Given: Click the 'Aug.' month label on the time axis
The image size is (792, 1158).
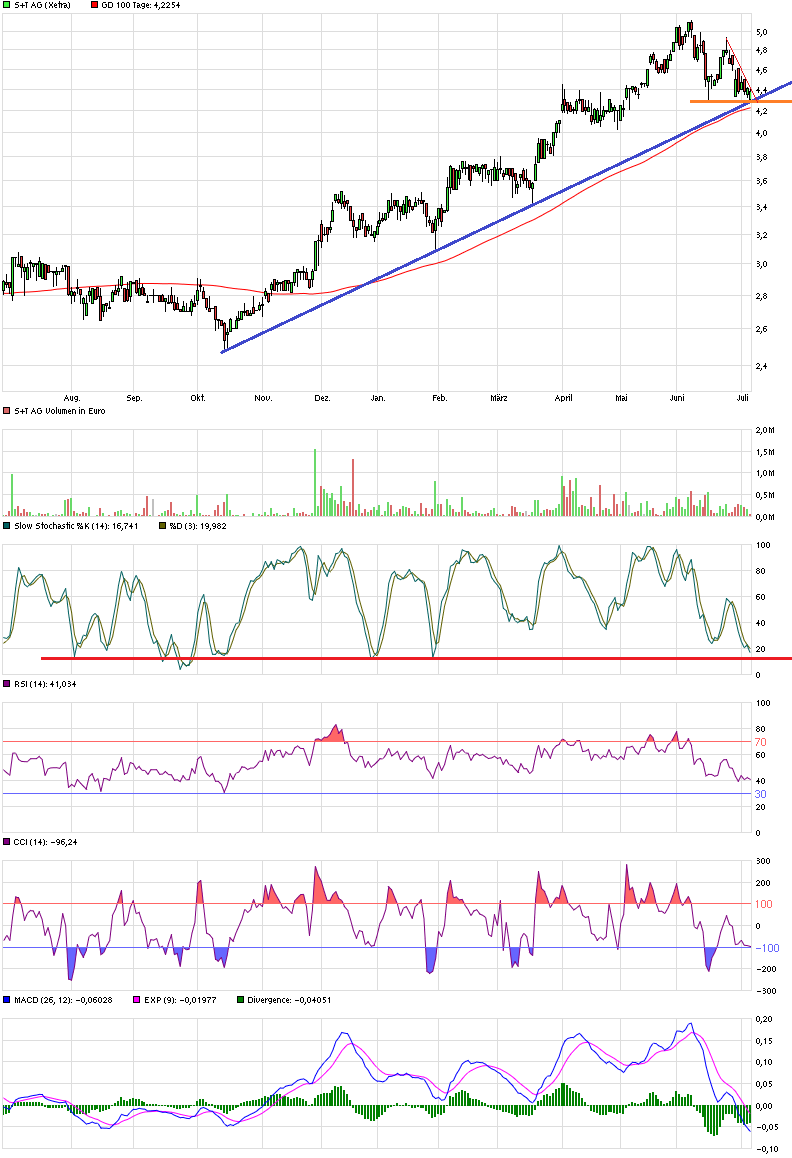Looking at the screenshot, I should coord(72,398).
